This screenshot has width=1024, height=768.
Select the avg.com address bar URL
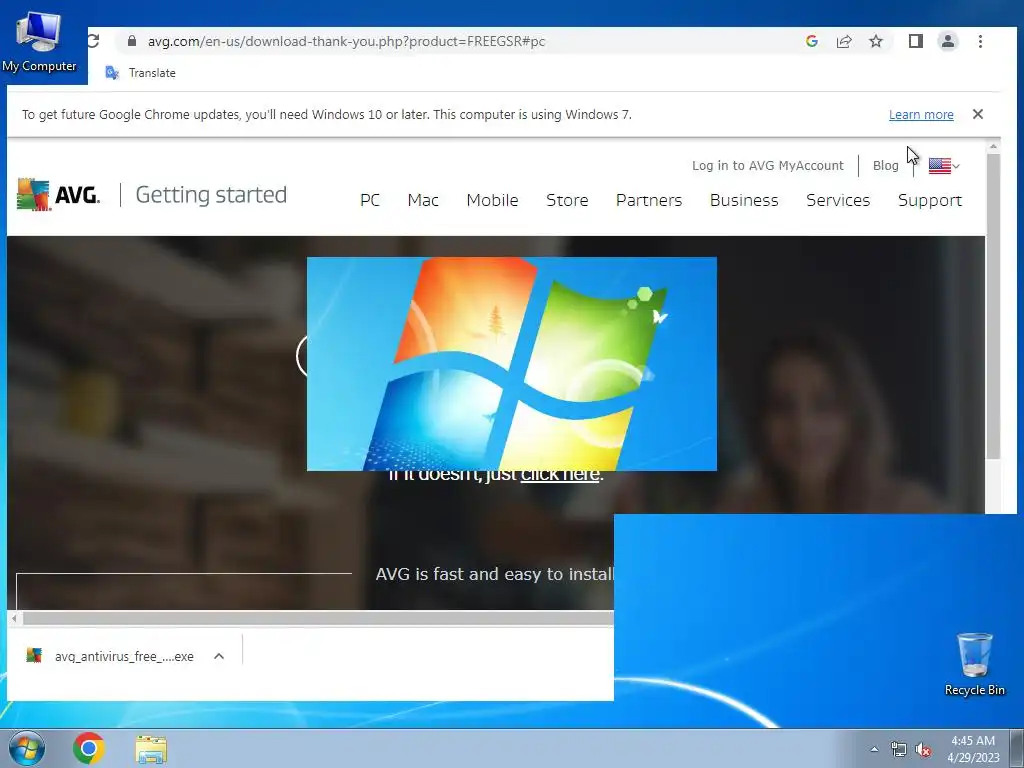[346, 41]
